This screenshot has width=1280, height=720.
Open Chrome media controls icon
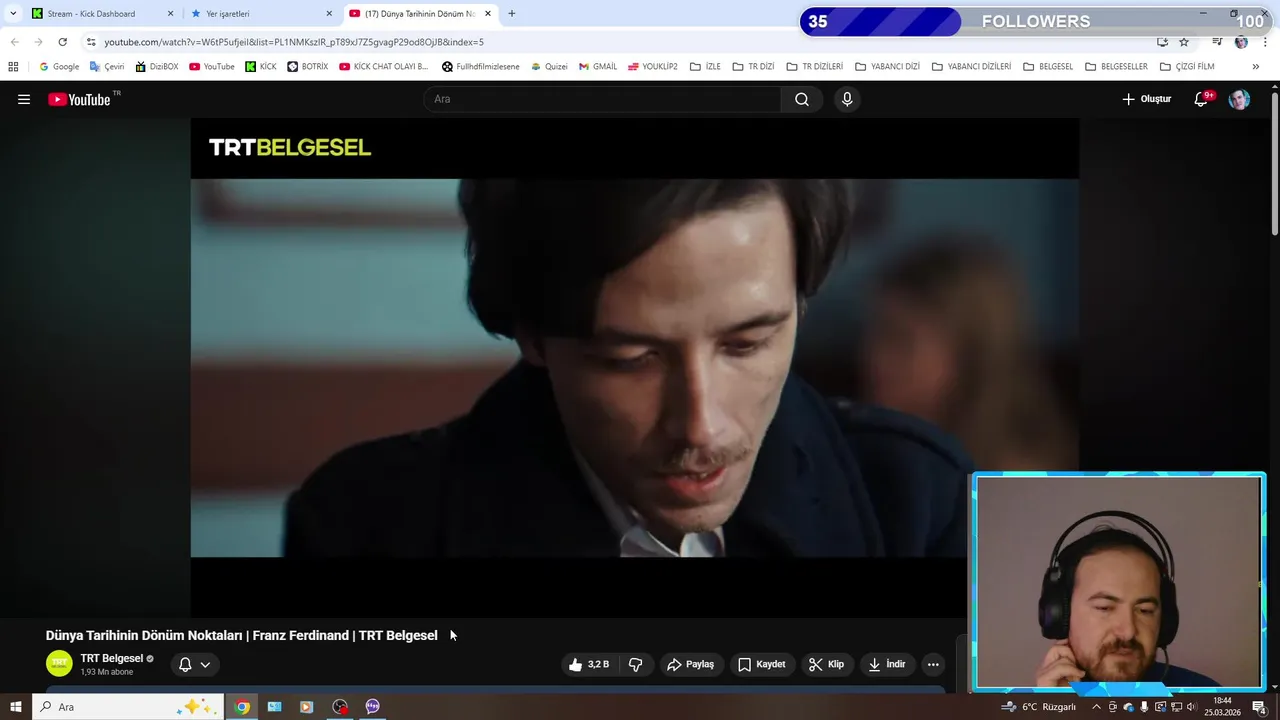1217,42
